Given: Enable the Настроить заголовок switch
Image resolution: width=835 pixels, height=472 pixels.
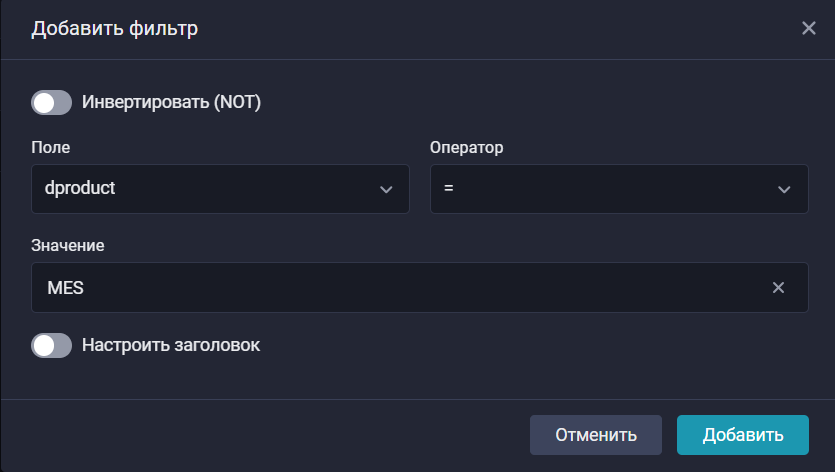Looking at the screenshot, I should (52, 345).
